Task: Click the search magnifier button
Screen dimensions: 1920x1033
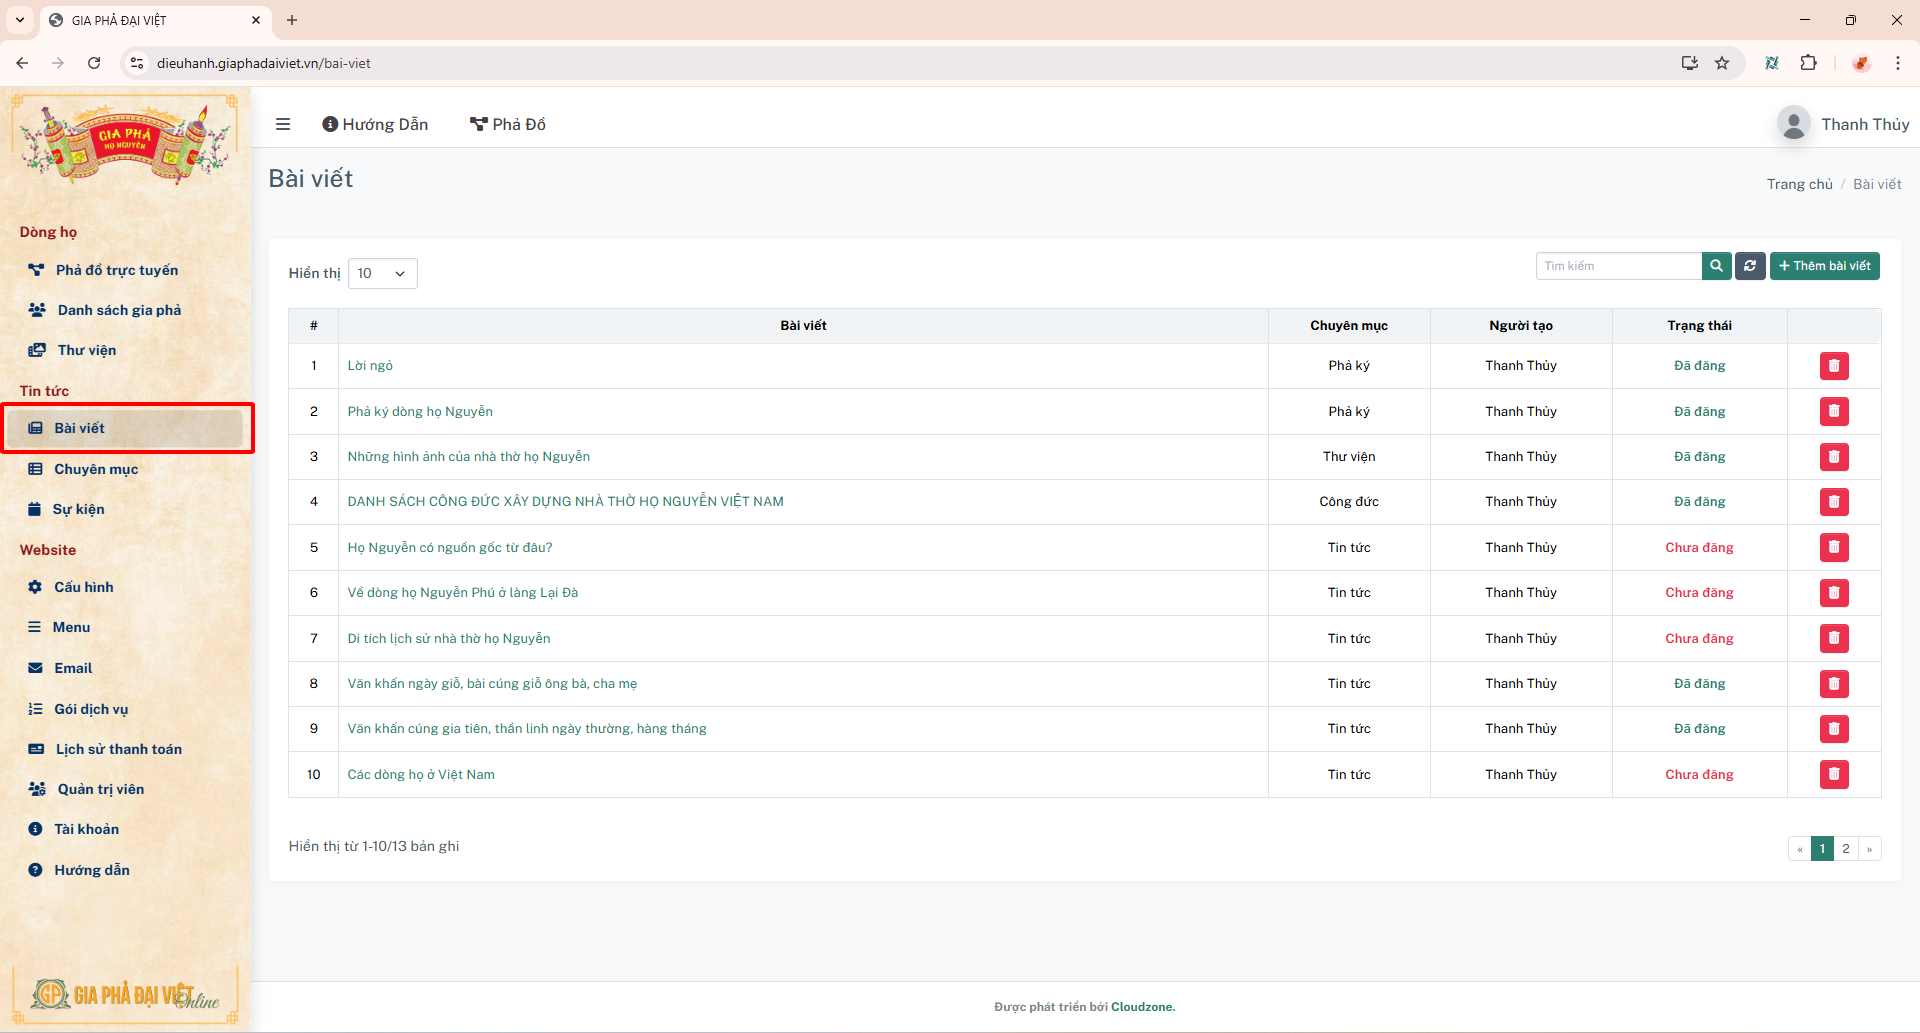Action: pos(1716,266)
